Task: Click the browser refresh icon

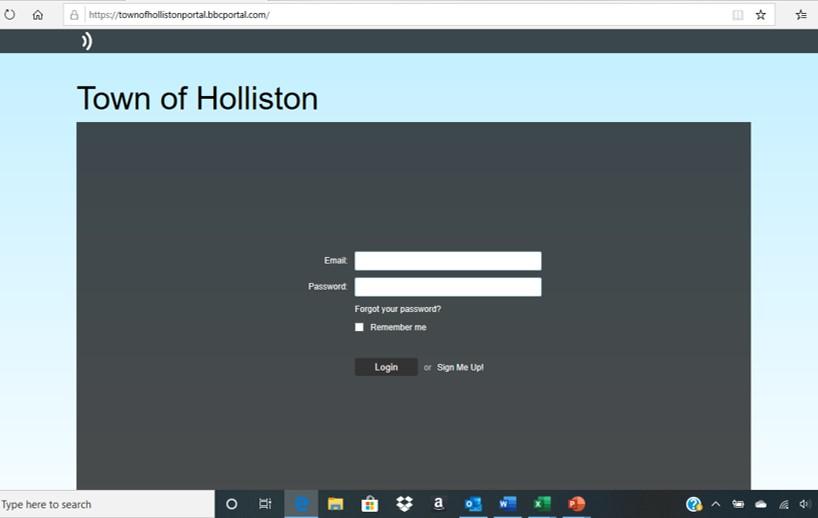Action: point(9,15)
